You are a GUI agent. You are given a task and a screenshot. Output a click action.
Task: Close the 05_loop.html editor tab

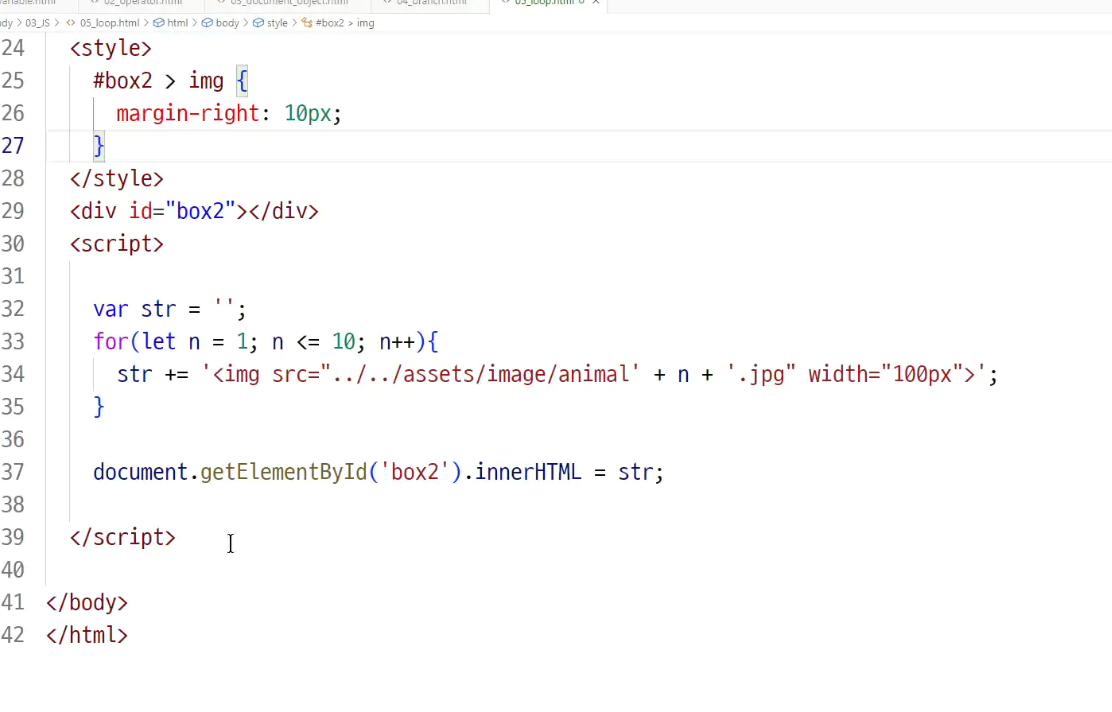tap(596, 2)
